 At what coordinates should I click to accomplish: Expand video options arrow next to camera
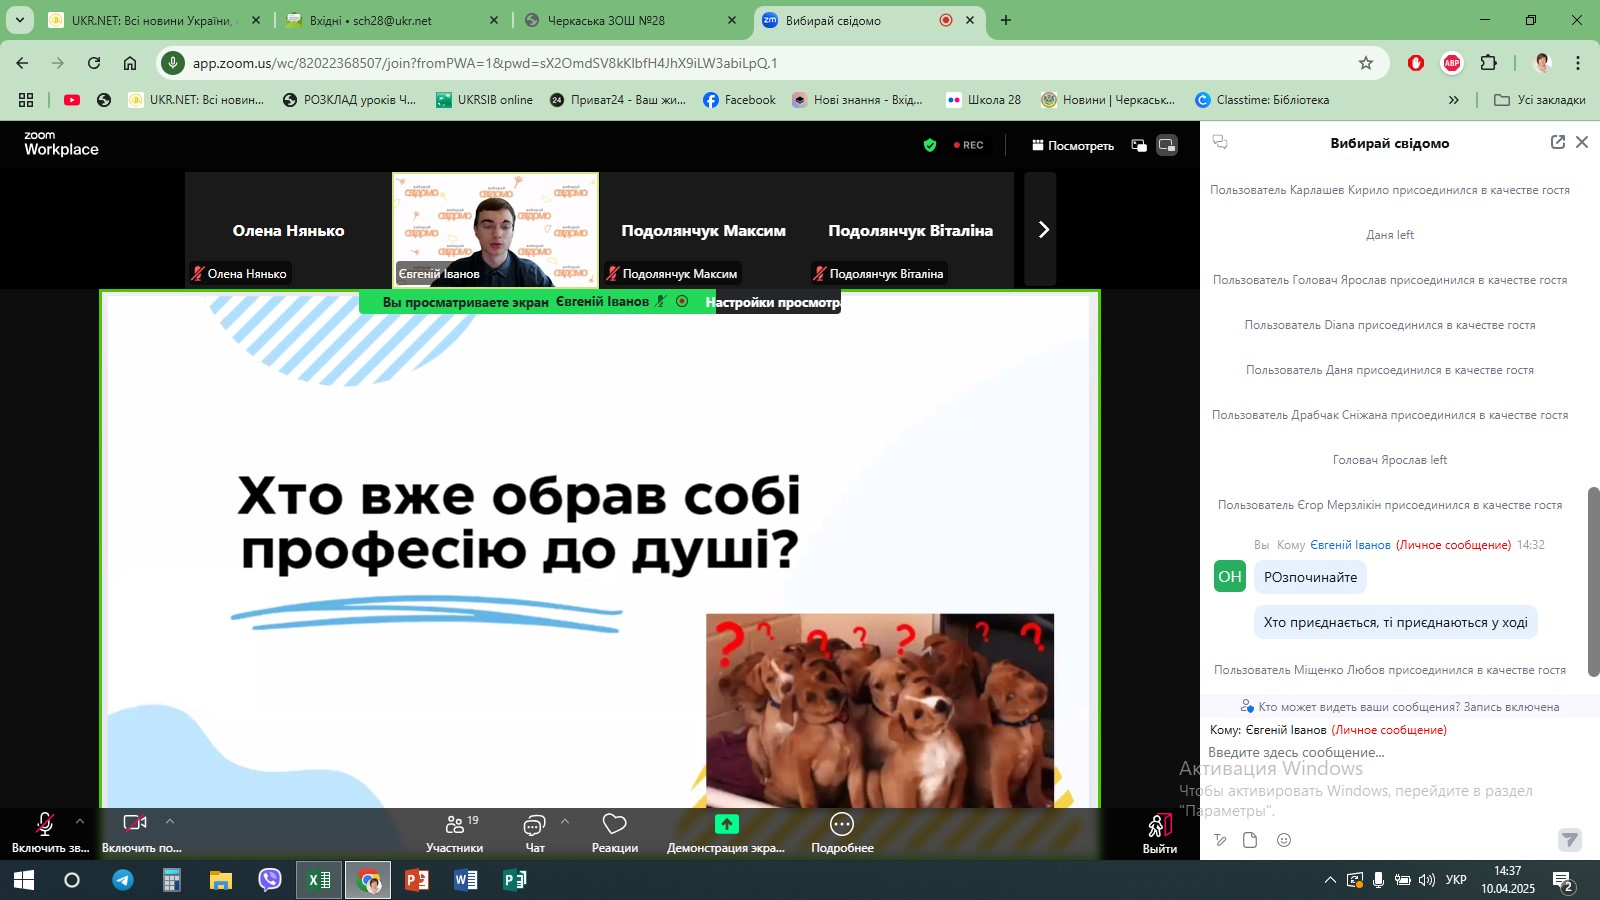point(170,821)
